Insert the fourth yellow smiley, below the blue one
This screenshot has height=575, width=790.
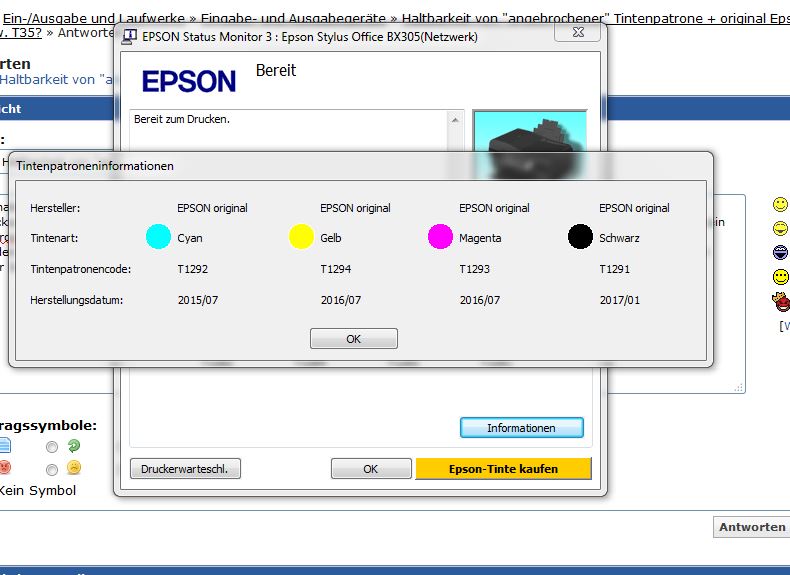tap(780, 277)
